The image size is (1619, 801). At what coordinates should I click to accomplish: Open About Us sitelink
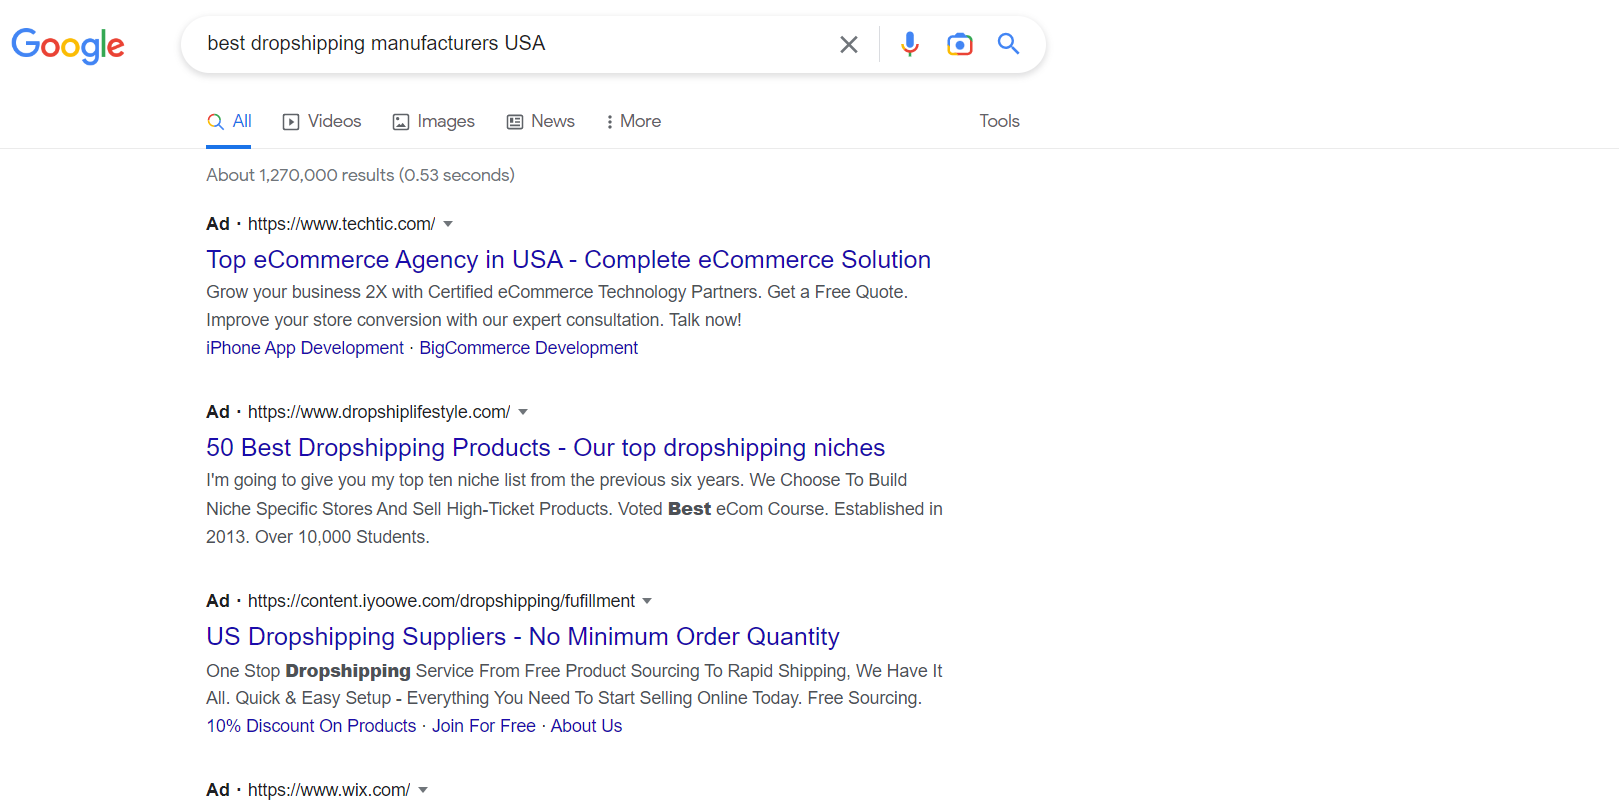coord(586,726)
